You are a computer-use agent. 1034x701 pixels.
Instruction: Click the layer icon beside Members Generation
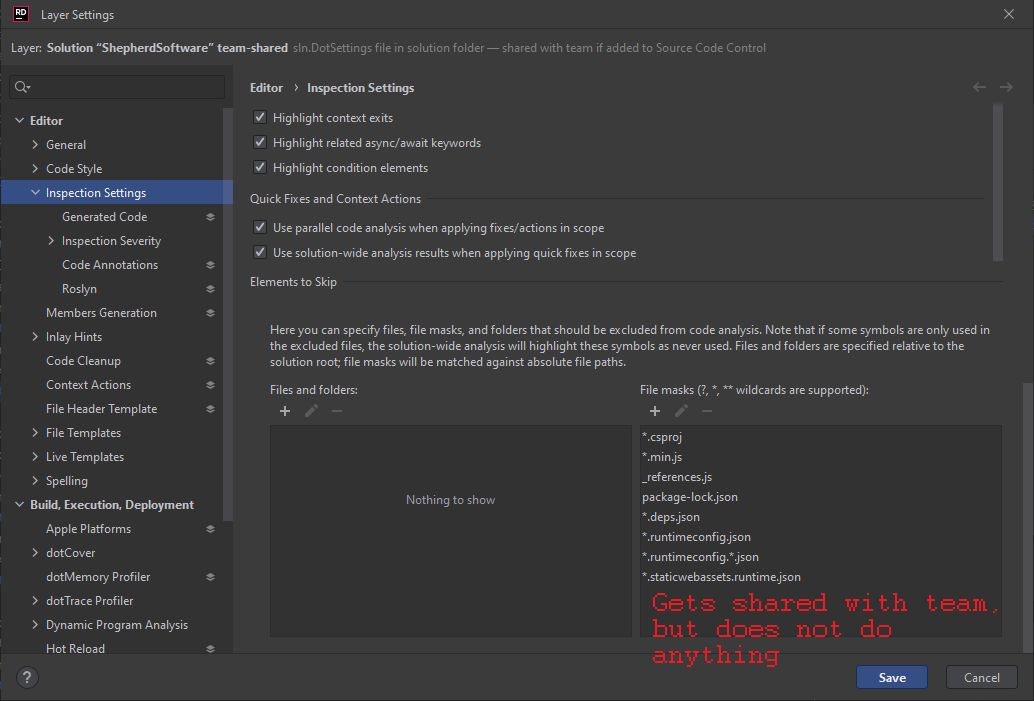pyautogui.click(x=210, y=313)
